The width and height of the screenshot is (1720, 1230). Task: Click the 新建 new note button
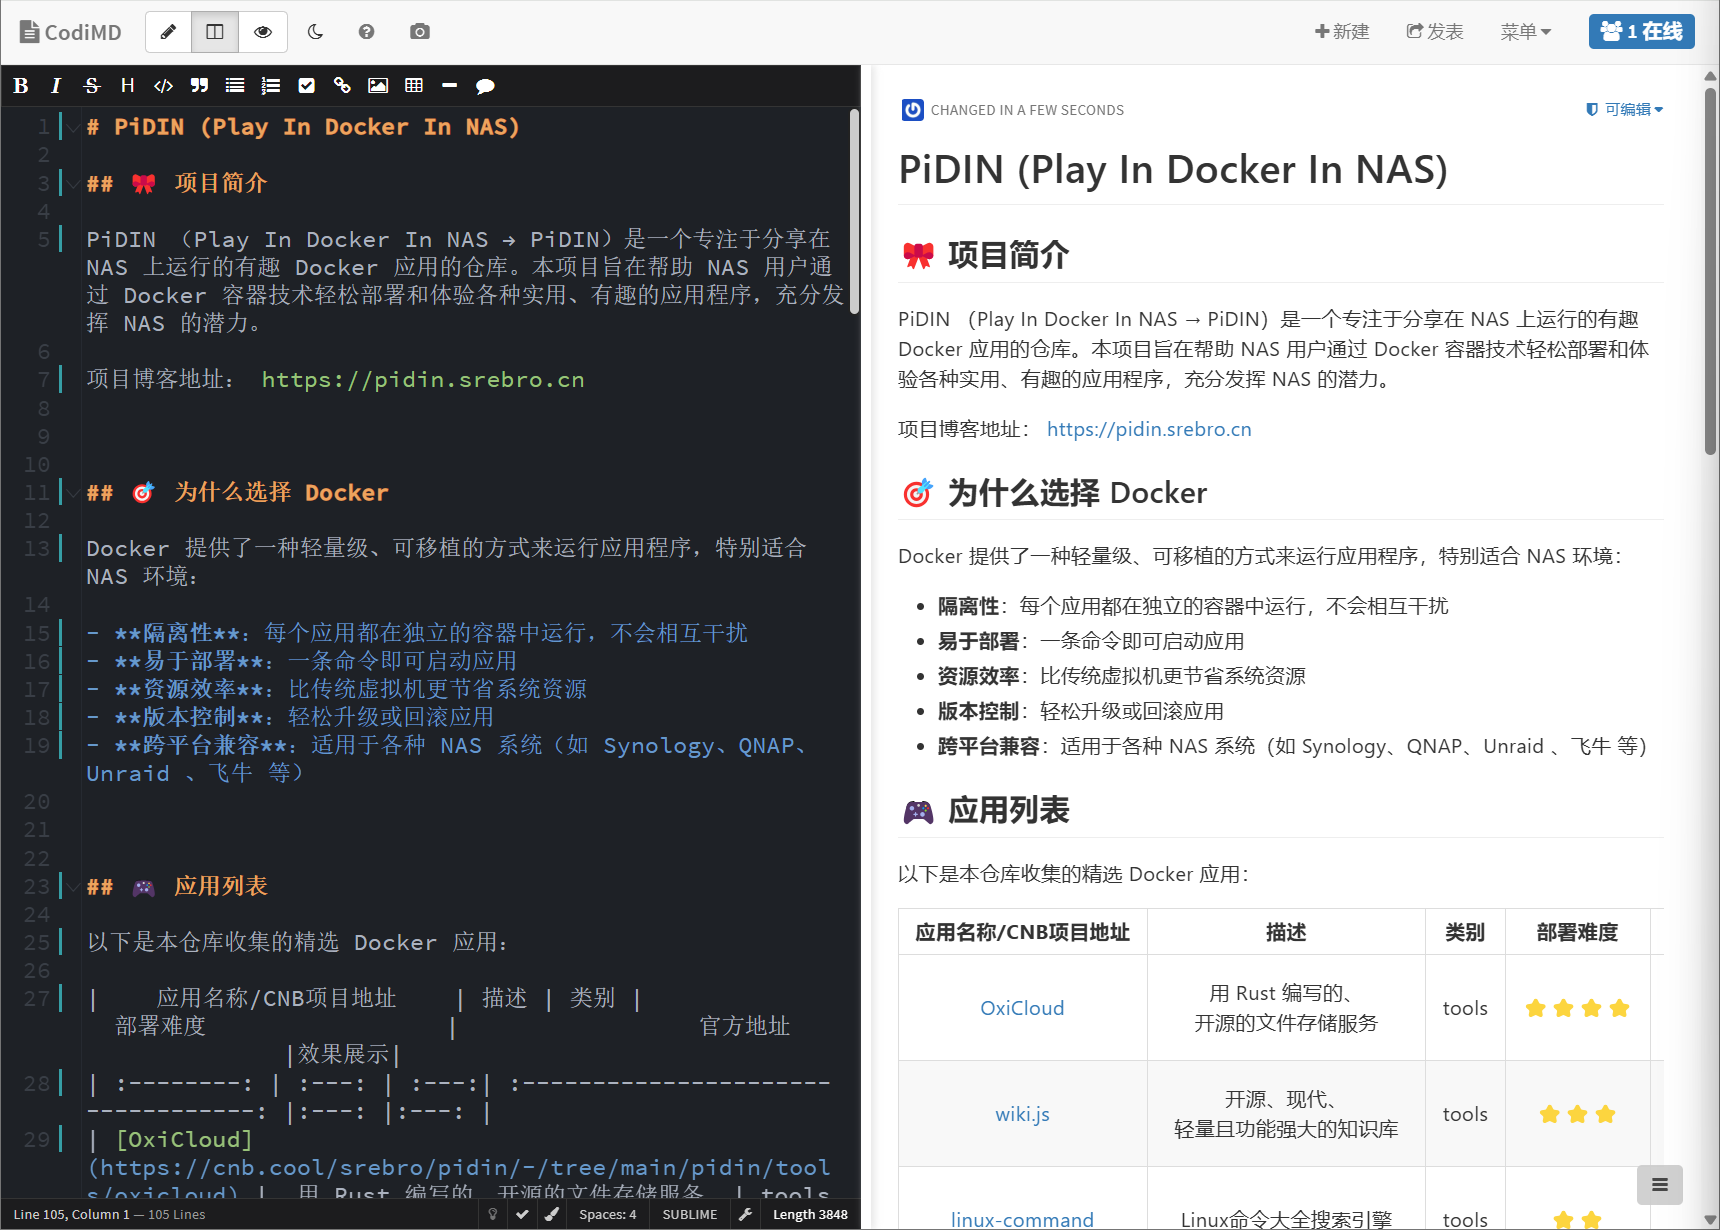click(1342, 32)
